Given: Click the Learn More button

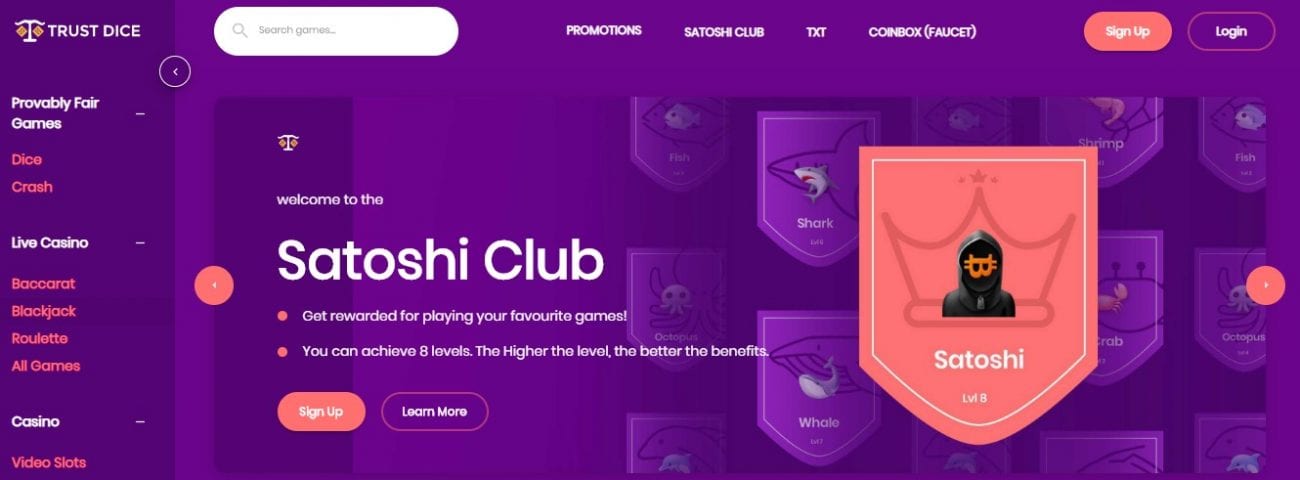Looking at the screenshot, I should tap(434, 412).
